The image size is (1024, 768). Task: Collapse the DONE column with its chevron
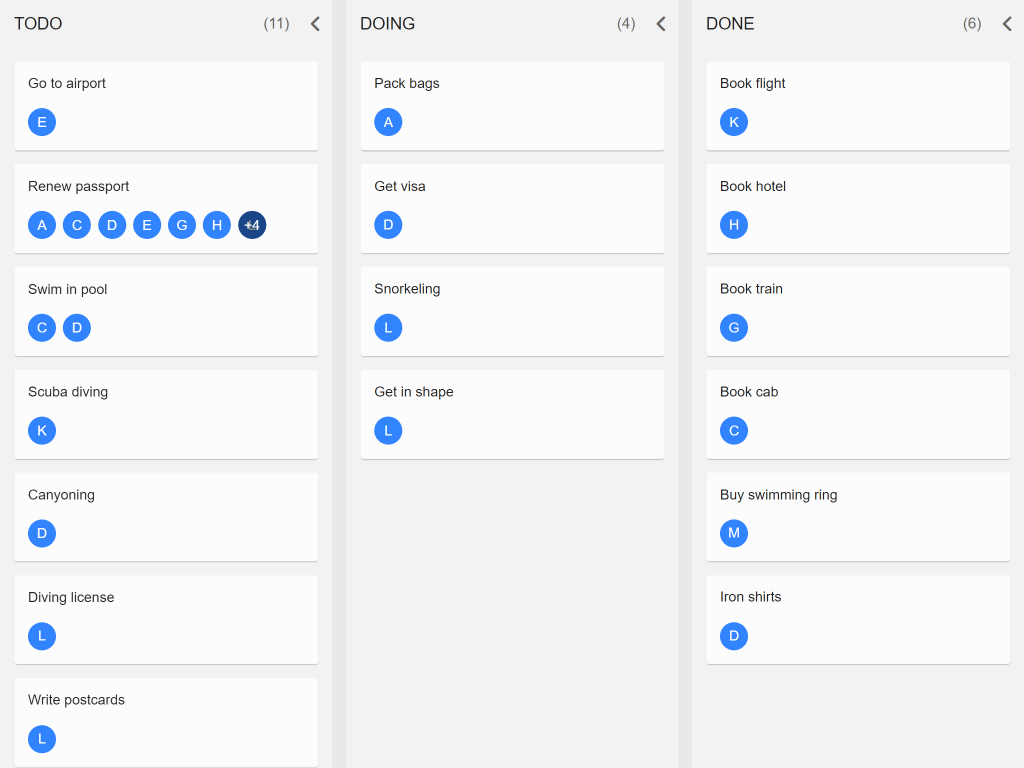pyautogui.click(x=1007, y=24)
